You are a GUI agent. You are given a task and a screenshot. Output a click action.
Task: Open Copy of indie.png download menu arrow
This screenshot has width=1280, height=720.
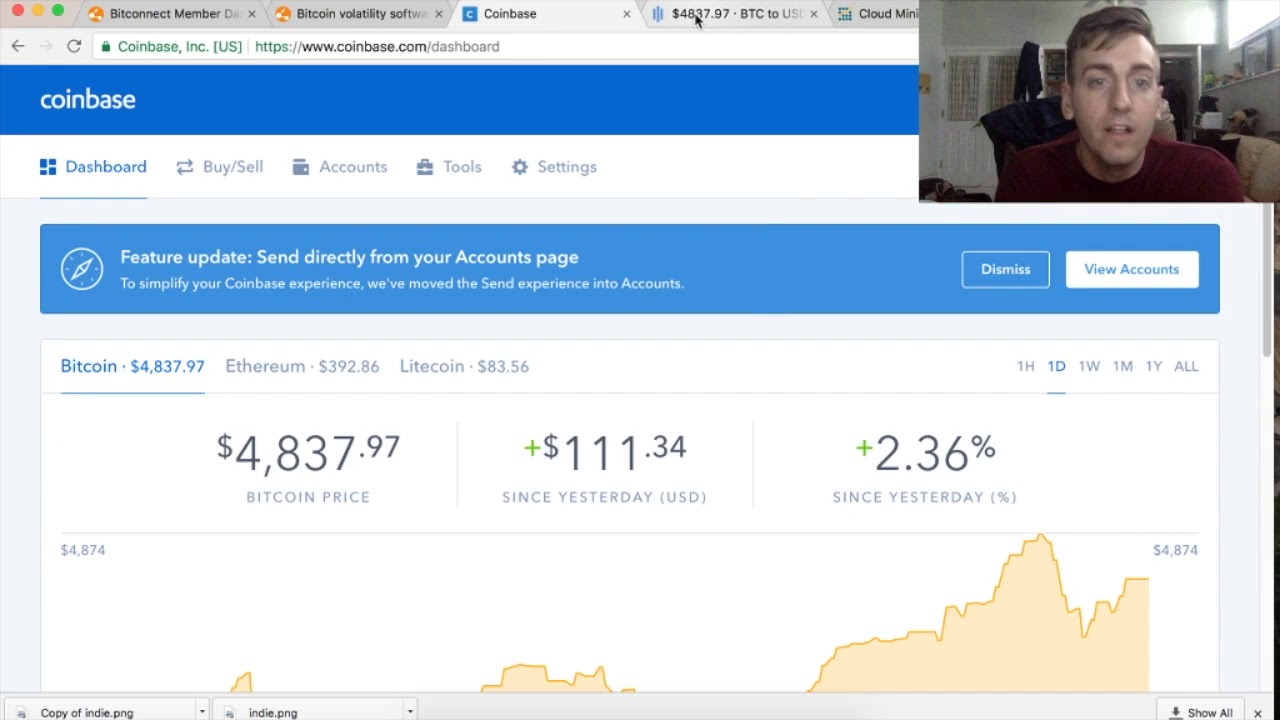[202, 712]
